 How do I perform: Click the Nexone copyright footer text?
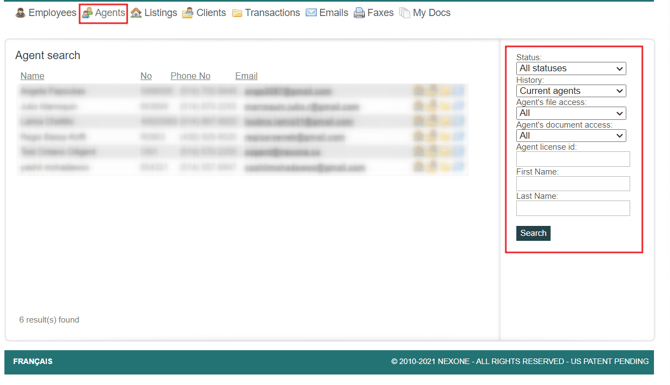point(520,361)
